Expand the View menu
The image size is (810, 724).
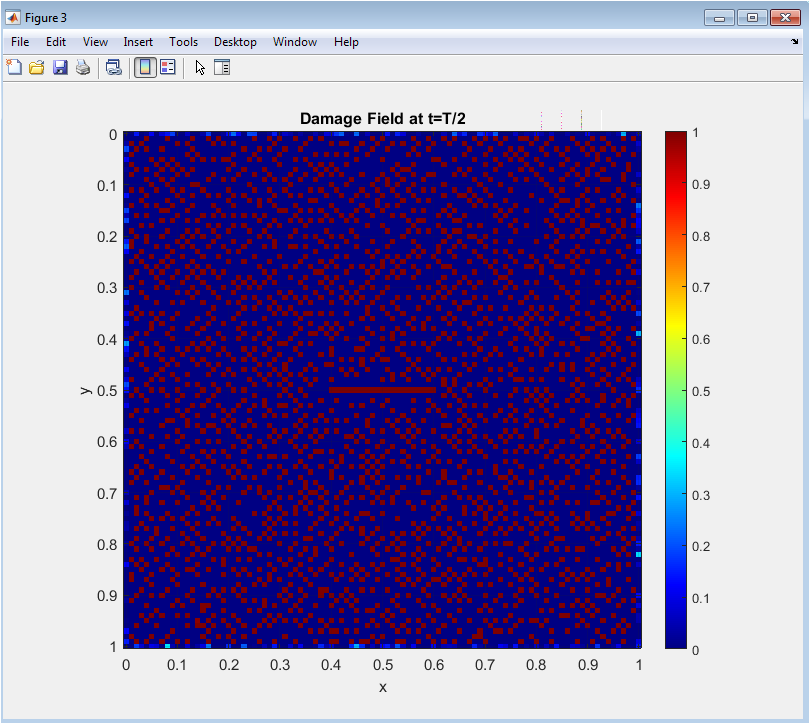click(x=95, y=42)
